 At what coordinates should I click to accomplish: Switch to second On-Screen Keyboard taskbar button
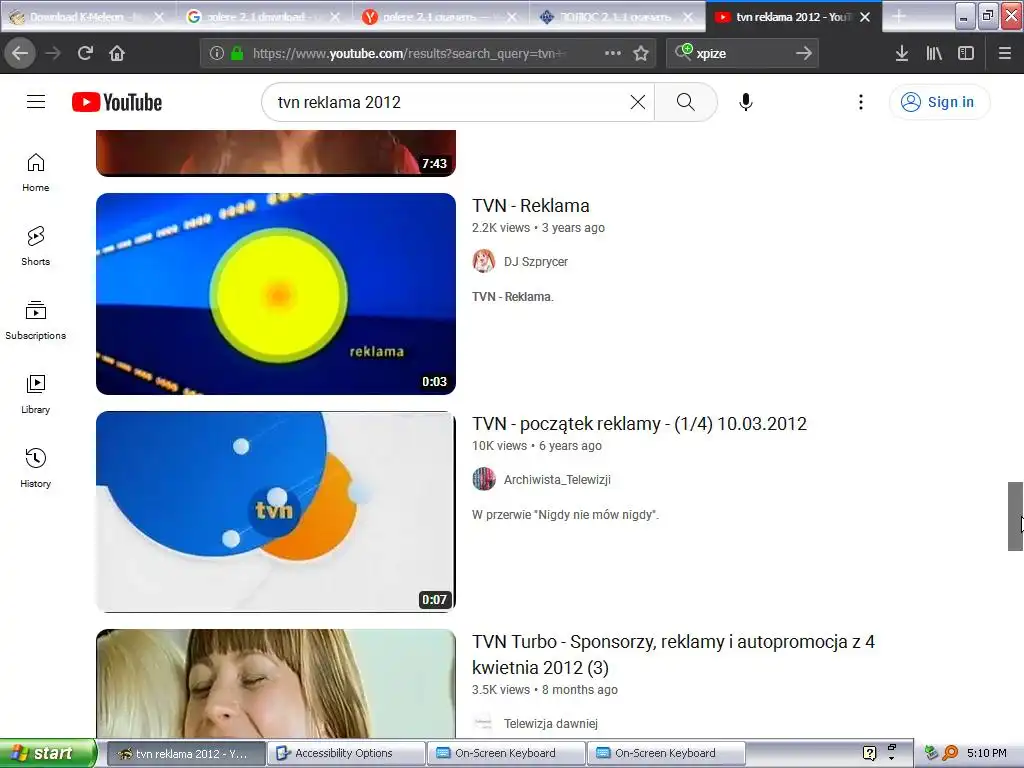[x=666, y=753]
